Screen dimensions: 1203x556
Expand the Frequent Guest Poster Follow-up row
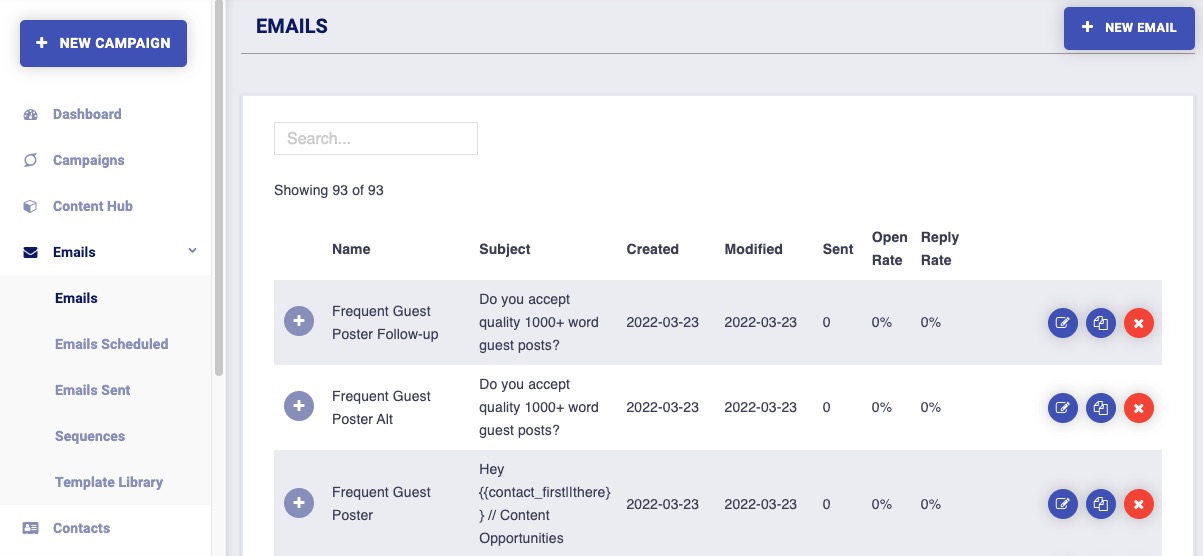(x=299, y=322)
